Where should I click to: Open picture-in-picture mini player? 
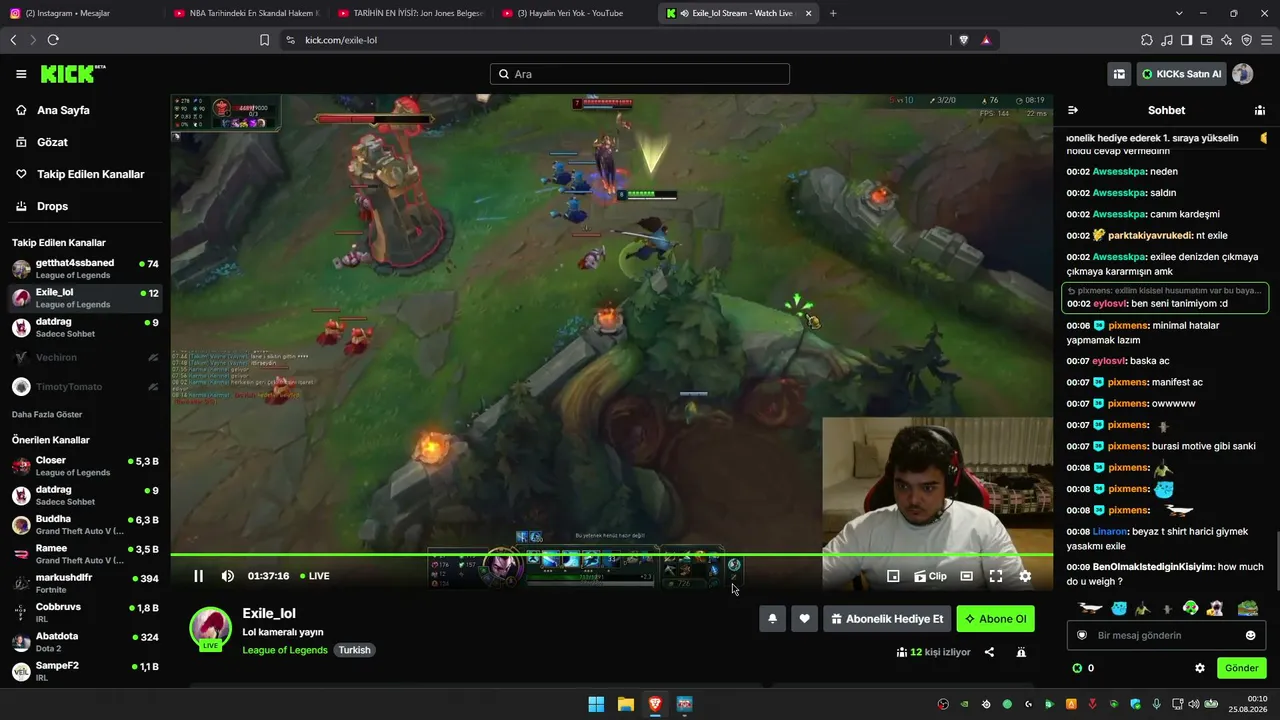click(x=893, y=576)
